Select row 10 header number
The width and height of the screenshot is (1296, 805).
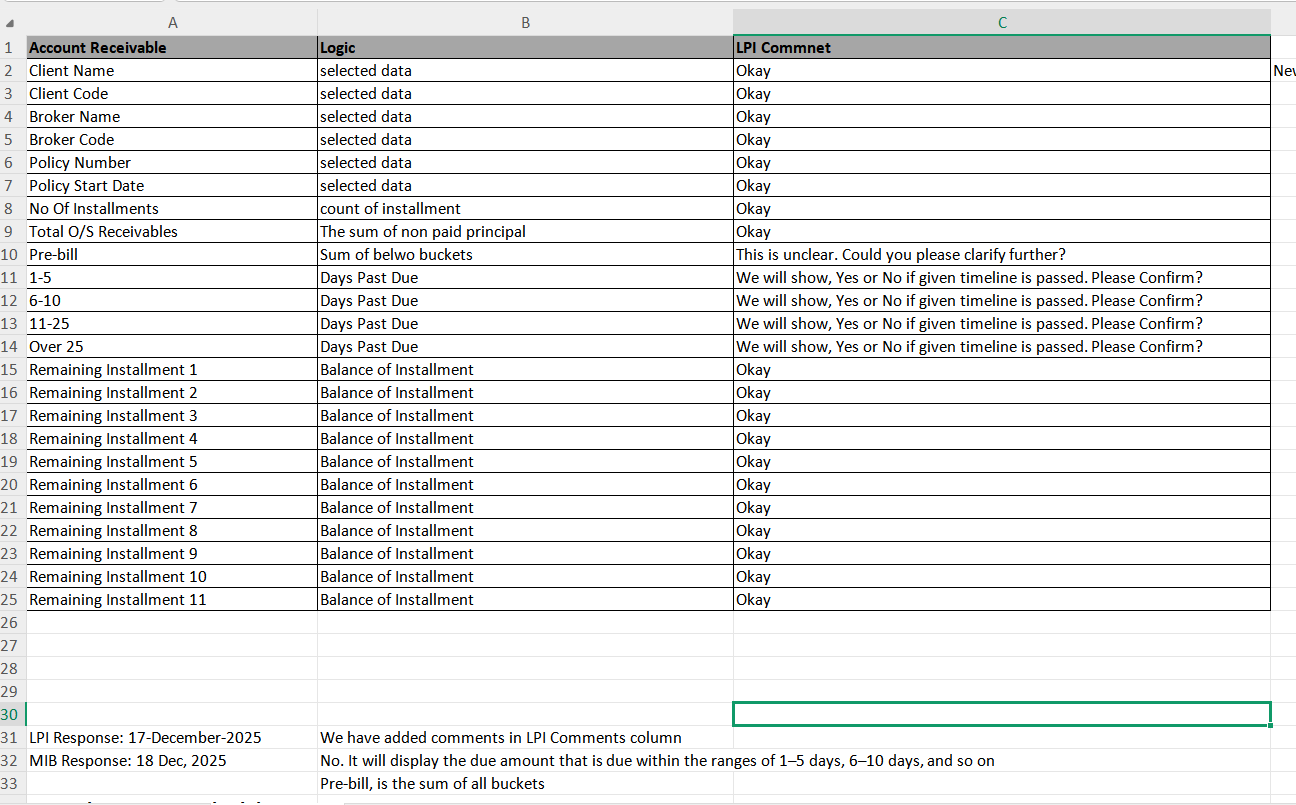(11, 255)
